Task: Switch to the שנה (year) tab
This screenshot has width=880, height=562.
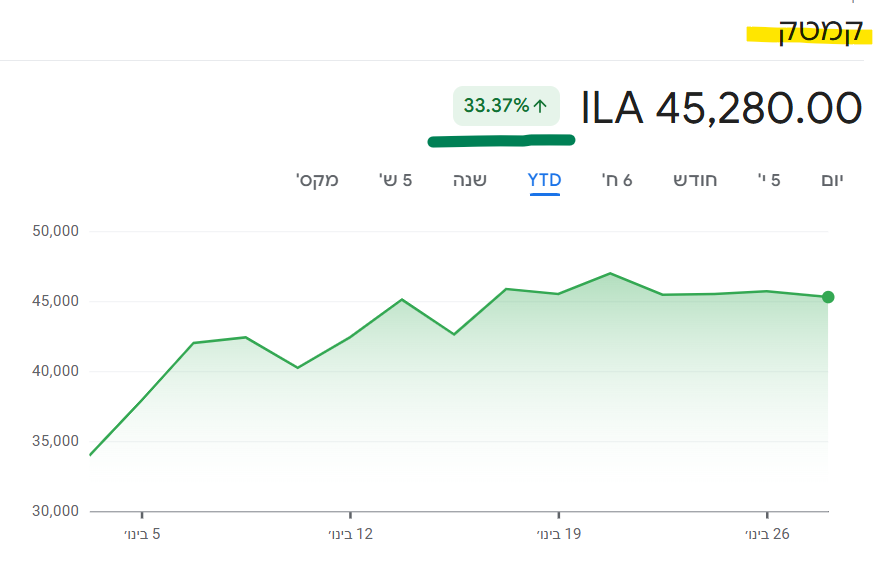Action: click(470, 180)
